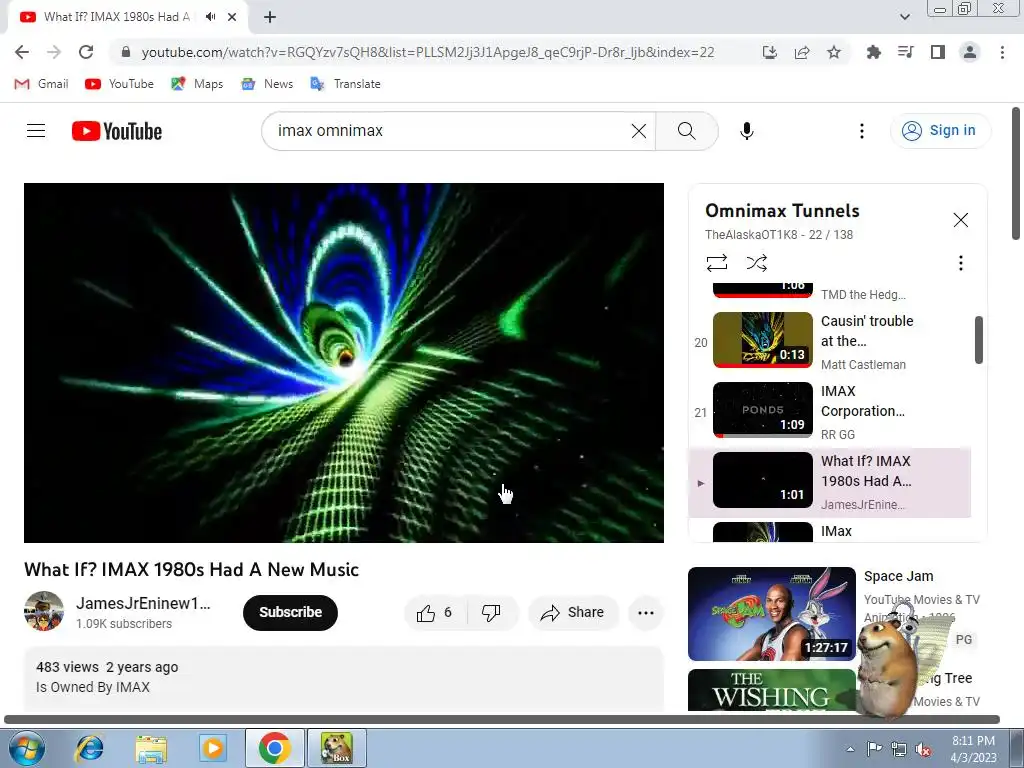Open News bookmark
1024x768 pixels.
267,84
